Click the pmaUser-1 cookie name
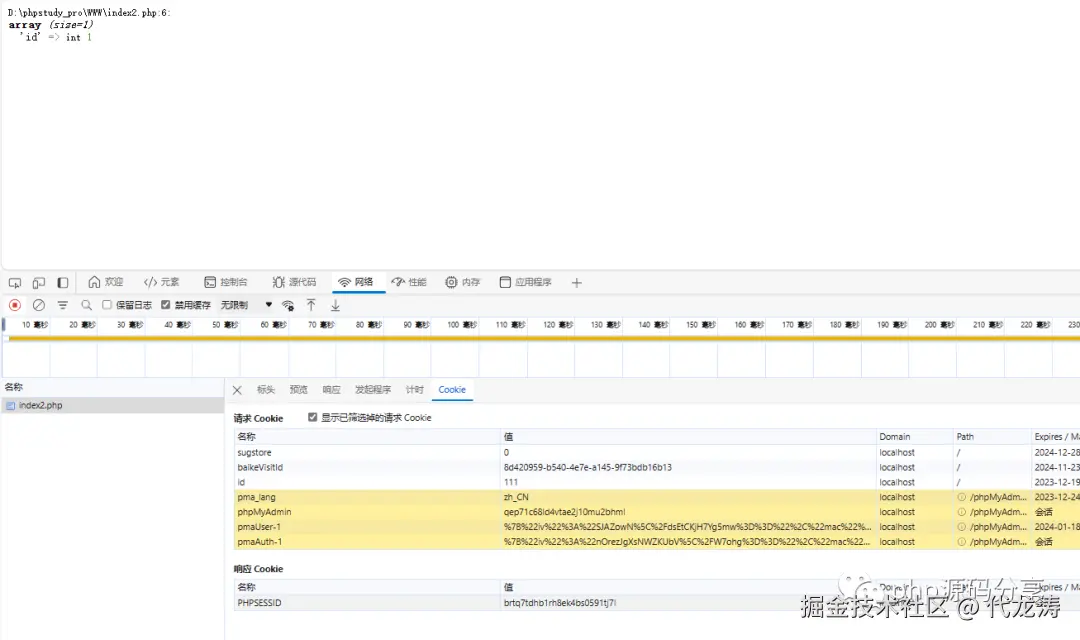1080x640 pixels. tap(259, 527)
